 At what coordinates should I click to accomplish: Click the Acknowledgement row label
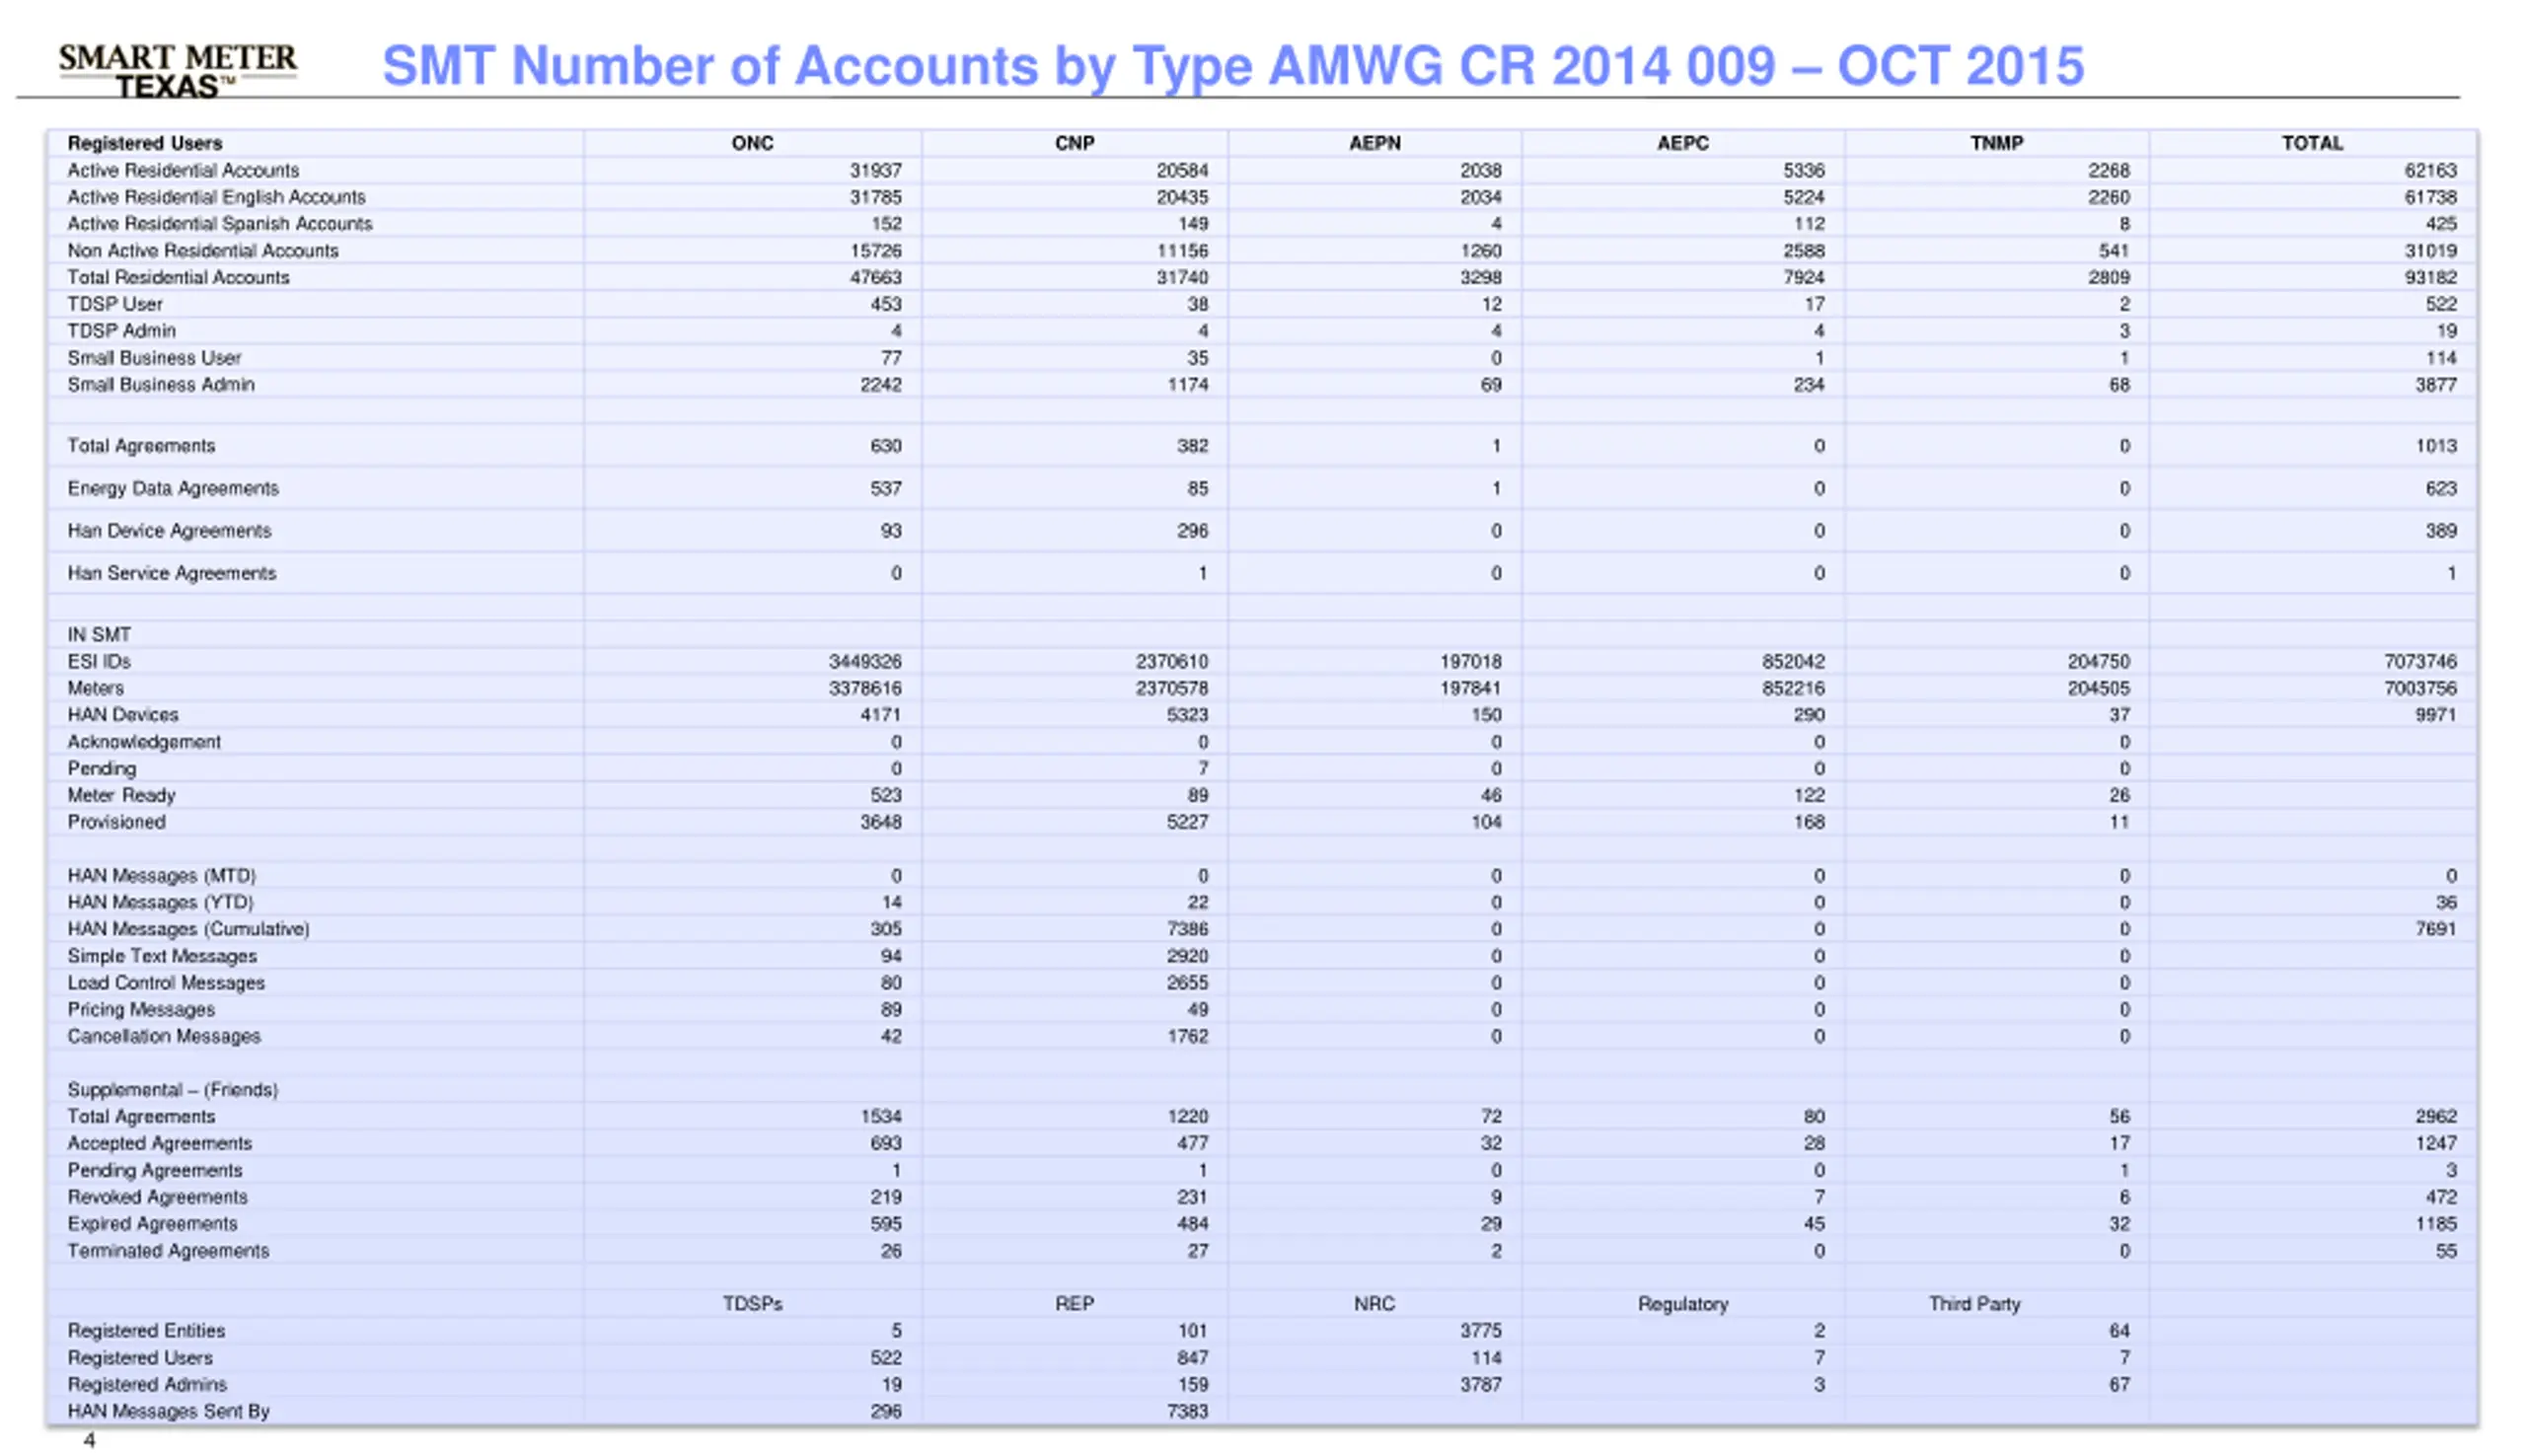pyautogui.click(x=144, y=742)
